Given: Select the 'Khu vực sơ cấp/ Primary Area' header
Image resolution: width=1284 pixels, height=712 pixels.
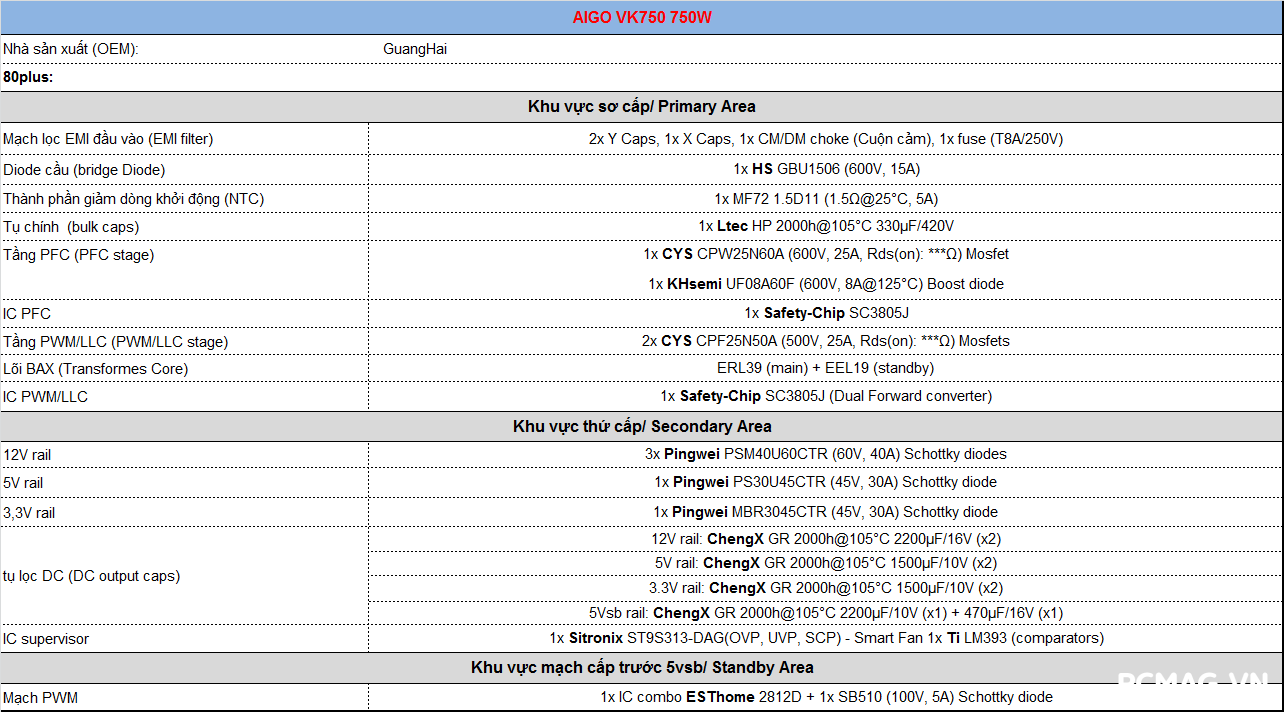Looking at the screenshot, I should click(x=642, y=107).
